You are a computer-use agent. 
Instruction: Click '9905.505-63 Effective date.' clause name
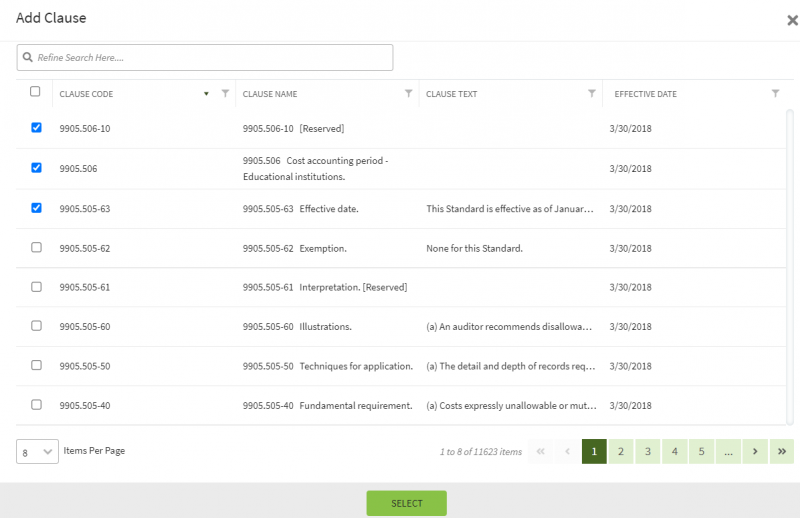[301, 209]
